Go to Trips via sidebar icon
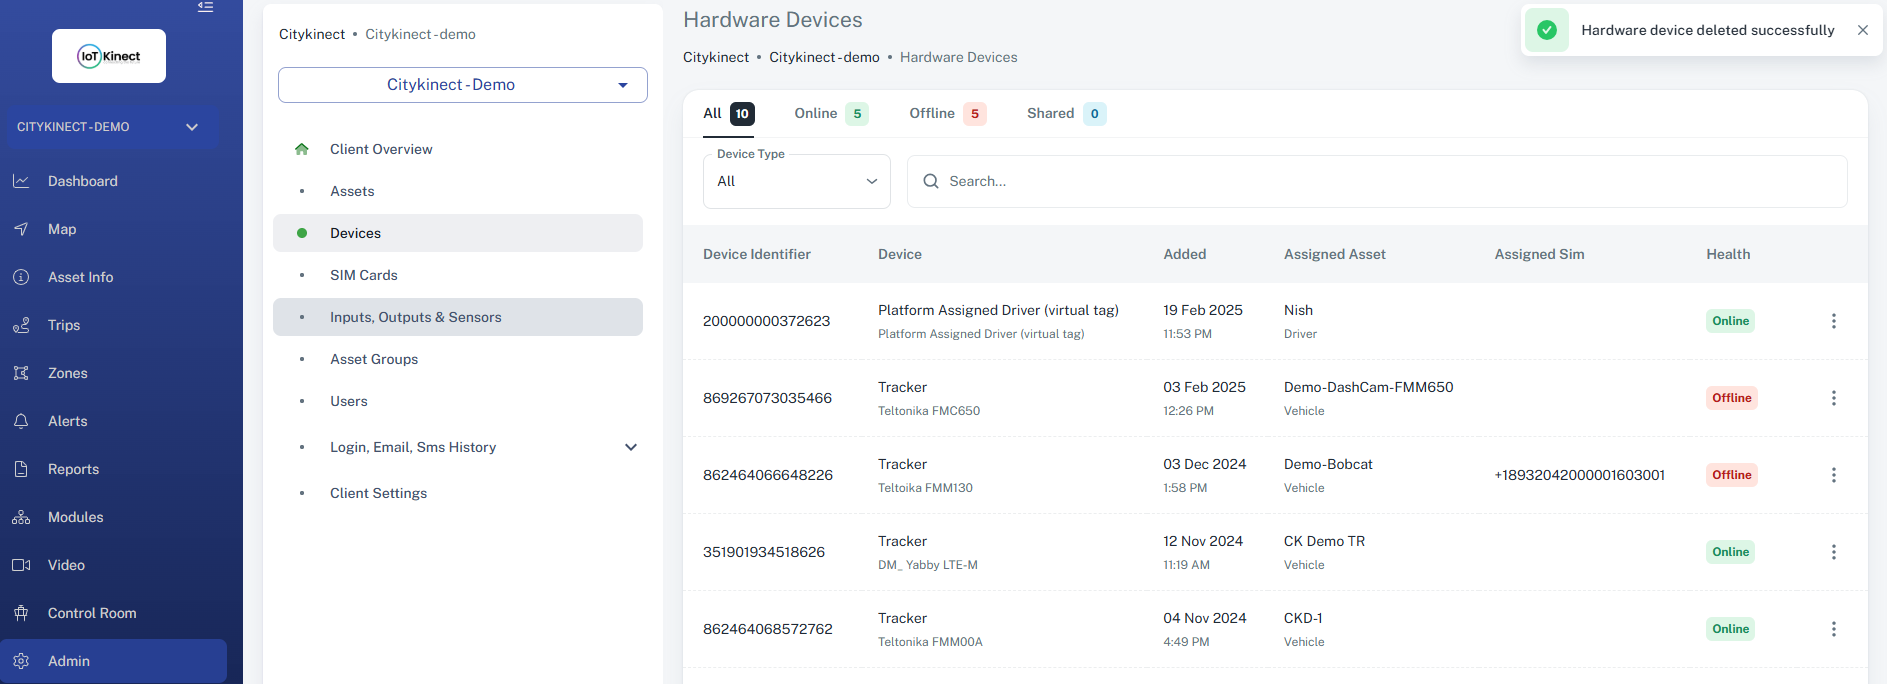Screen dimensions: 1887x684 (21, 325)
